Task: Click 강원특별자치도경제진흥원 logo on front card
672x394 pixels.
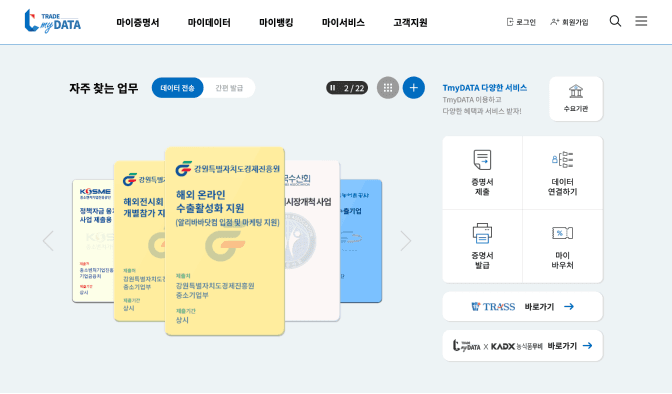Action: click(x=228, y=168)
